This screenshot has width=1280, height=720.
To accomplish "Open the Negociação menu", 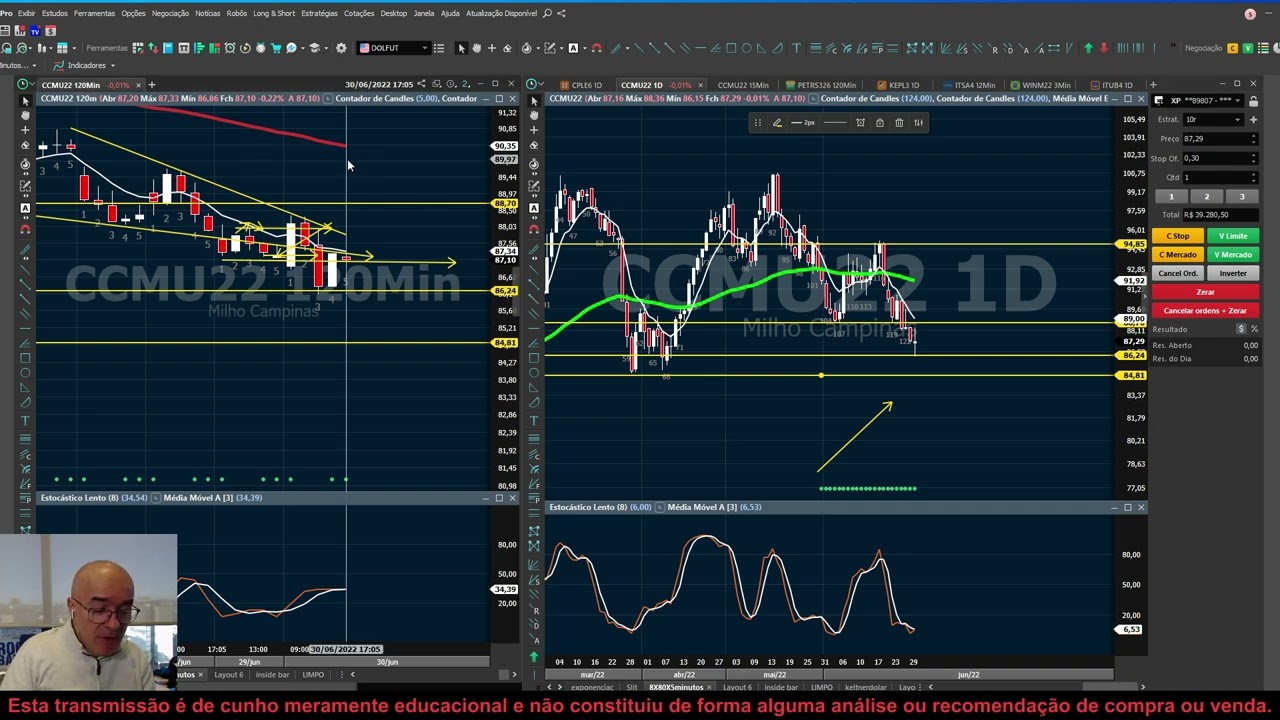I will coord(170,13).
